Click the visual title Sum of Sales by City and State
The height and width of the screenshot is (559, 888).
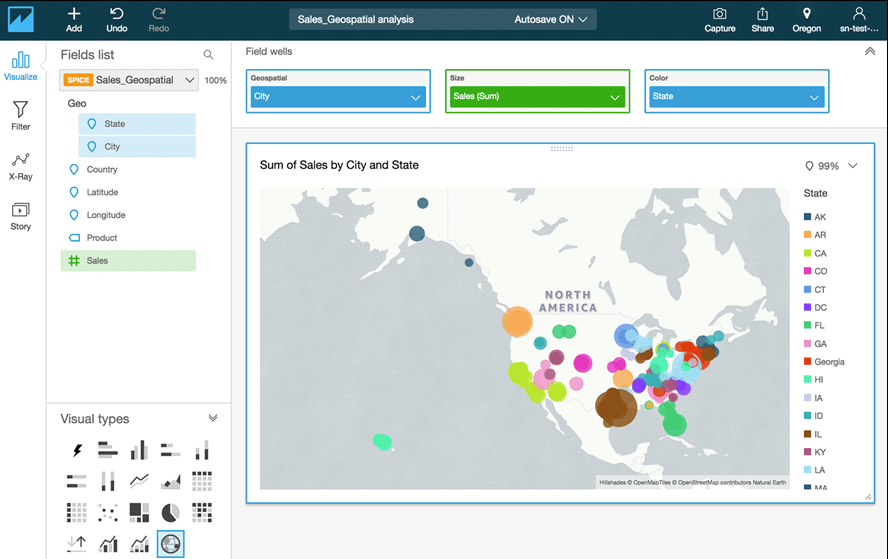point(339,165)
